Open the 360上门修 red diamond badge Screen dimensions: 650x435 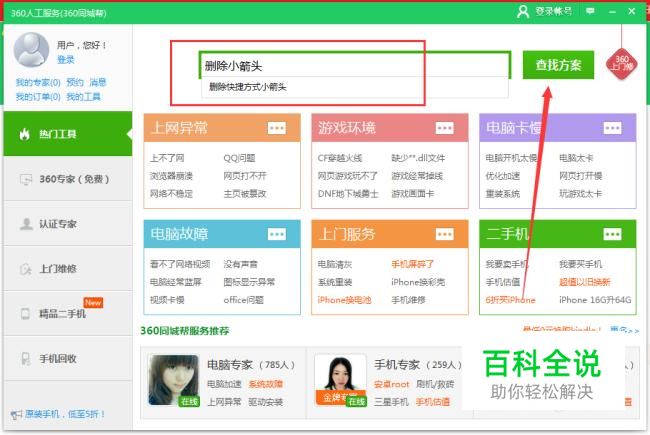621,63
